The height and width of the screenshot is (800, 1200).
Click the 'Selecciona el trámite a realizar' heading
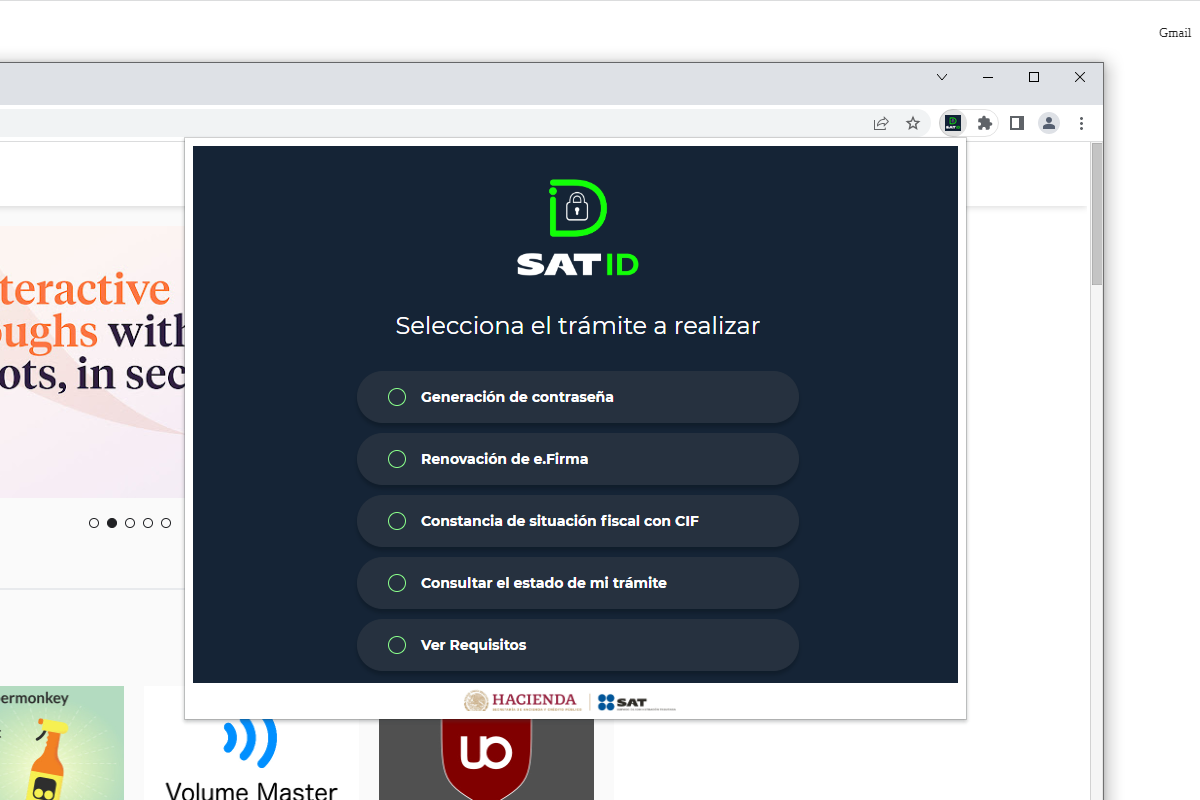[578, 325]
